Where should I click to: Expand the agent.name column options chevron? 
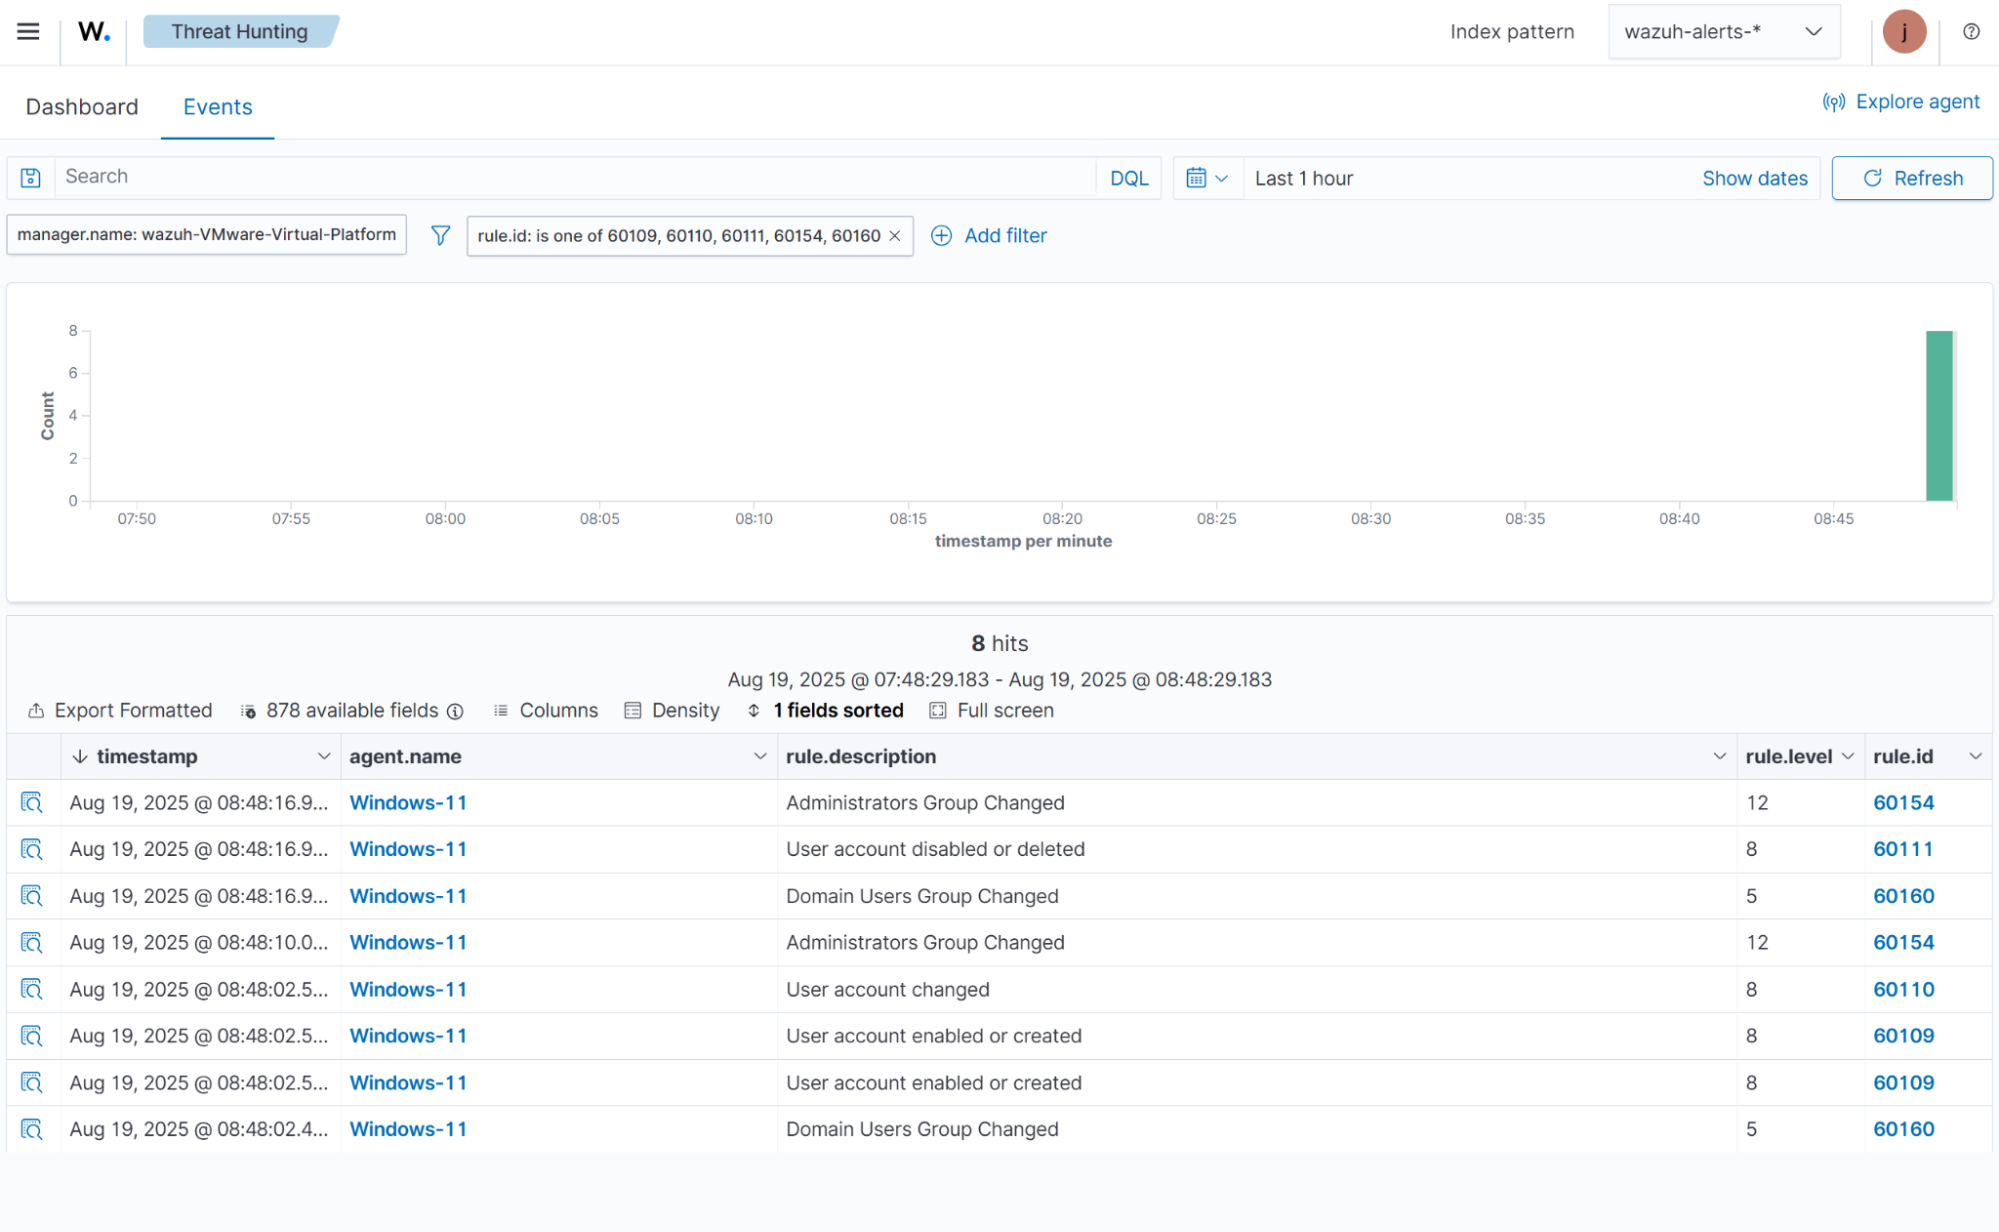[x=760, y=756]
